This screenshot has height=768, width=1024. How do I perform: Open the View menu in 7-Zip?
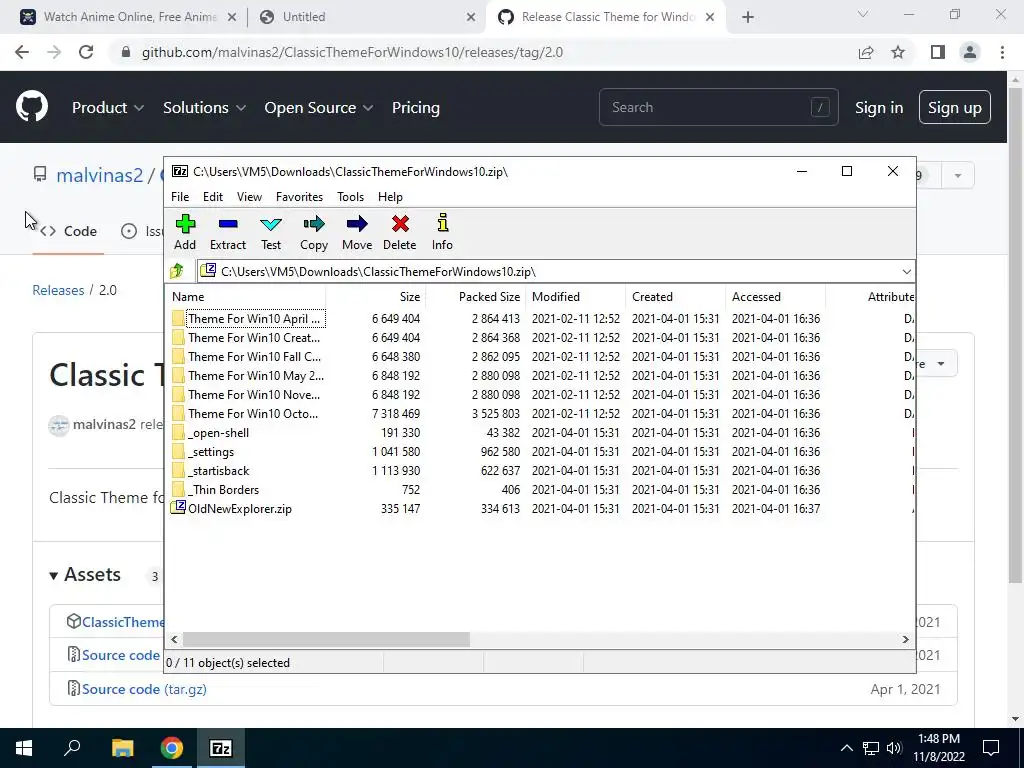click(249, 197)
